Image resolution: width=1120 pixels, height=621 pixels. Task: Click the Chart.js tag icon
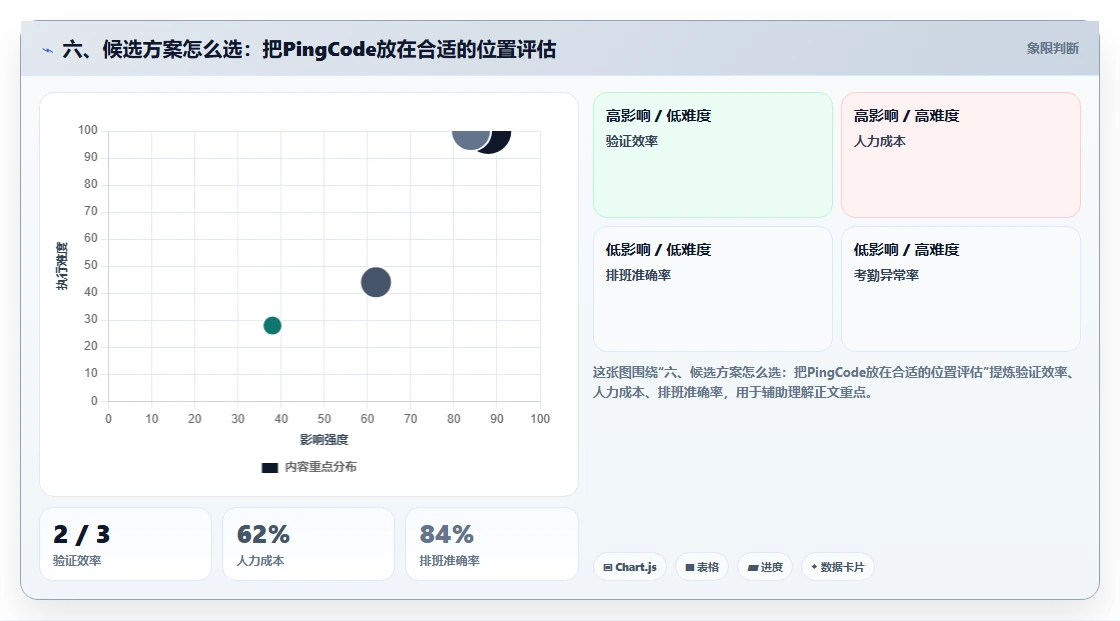pyautogui.click(x=608, y=567)
